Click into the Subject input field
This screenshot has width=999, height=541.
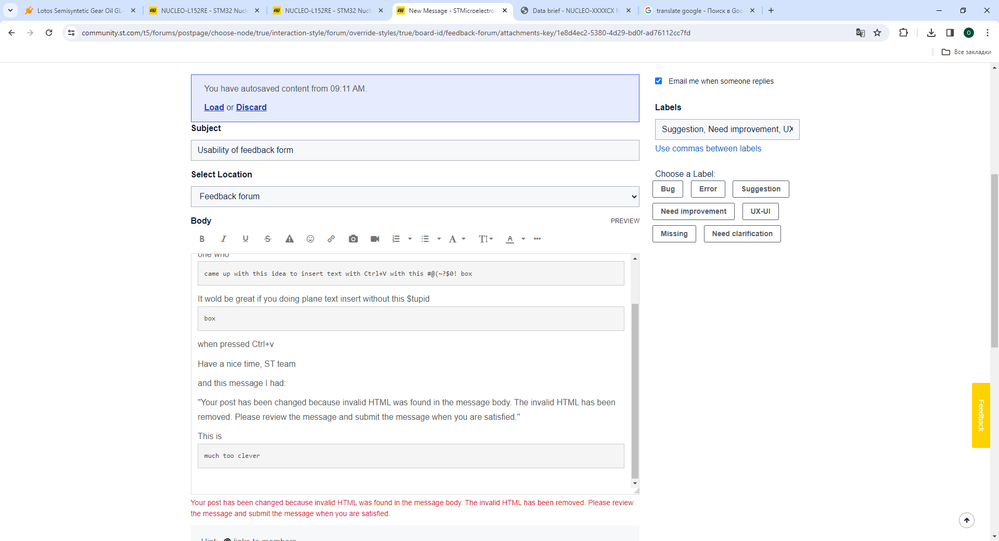415,150
